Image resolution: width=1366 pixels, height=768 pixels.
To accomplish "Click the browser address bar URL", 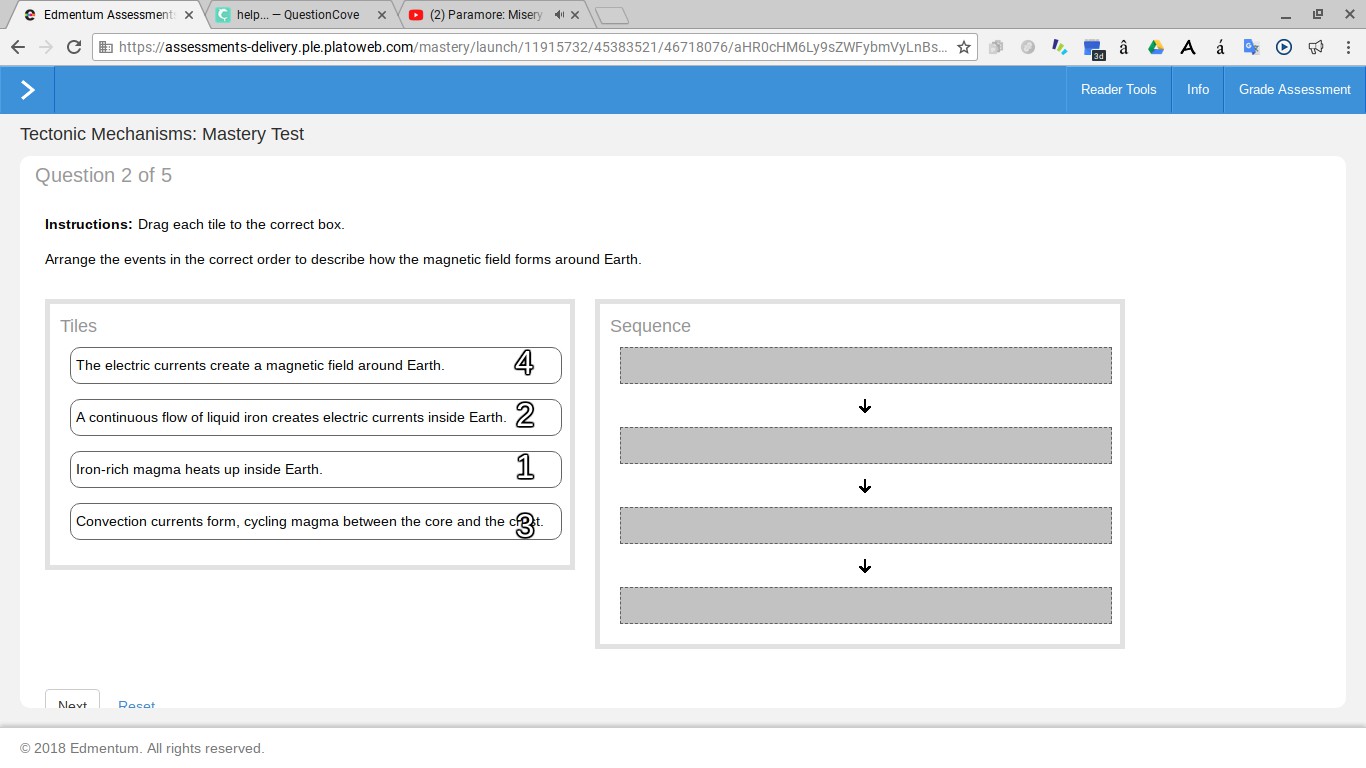I will 530,47.
